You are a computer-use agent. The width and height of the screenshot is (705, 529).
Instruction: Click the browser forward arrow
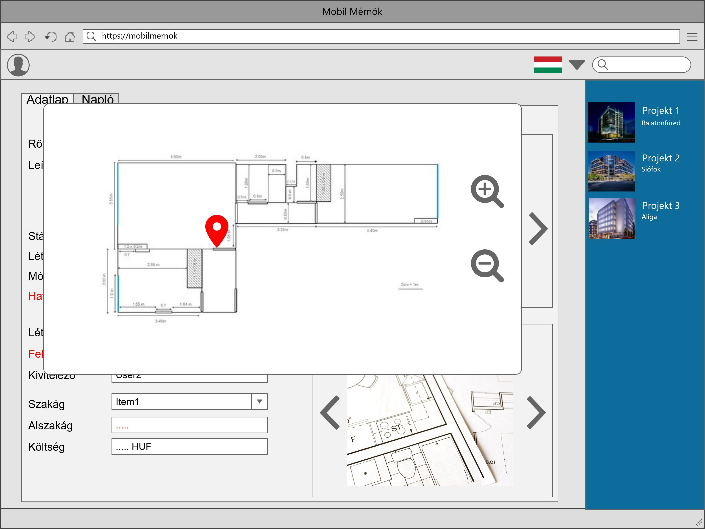click(x=31, y=36)
